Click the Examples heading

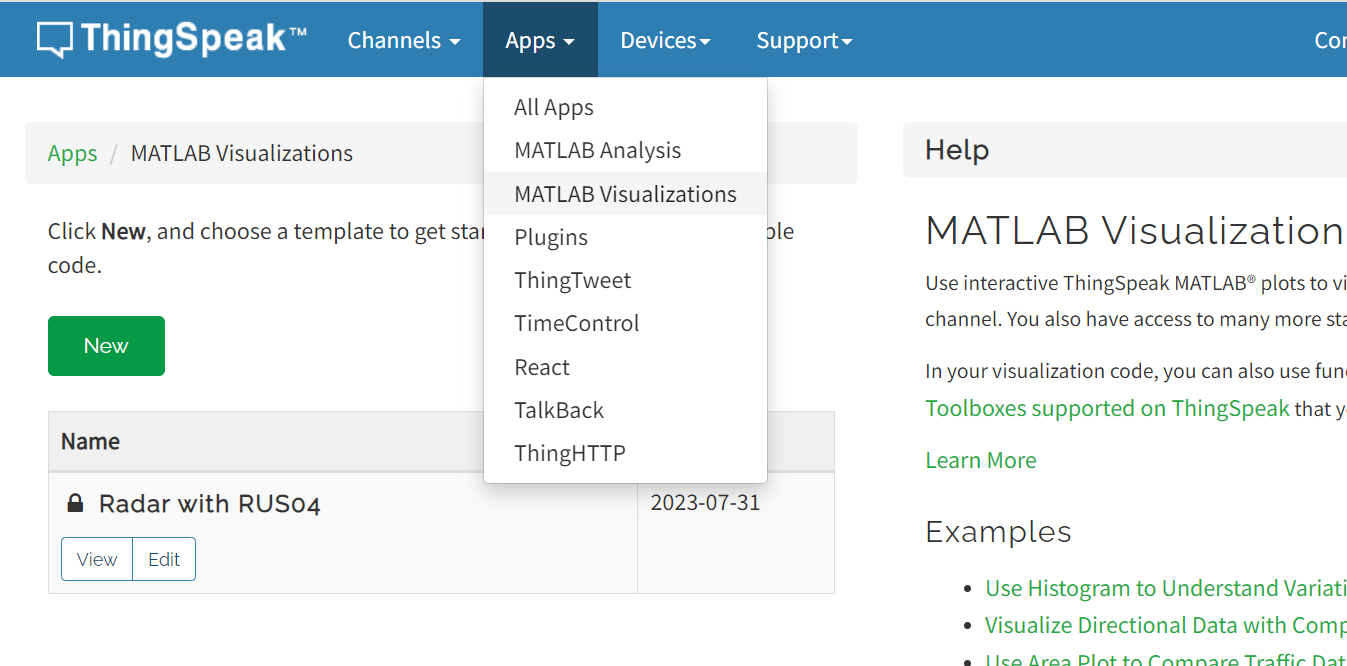(998, 531)
